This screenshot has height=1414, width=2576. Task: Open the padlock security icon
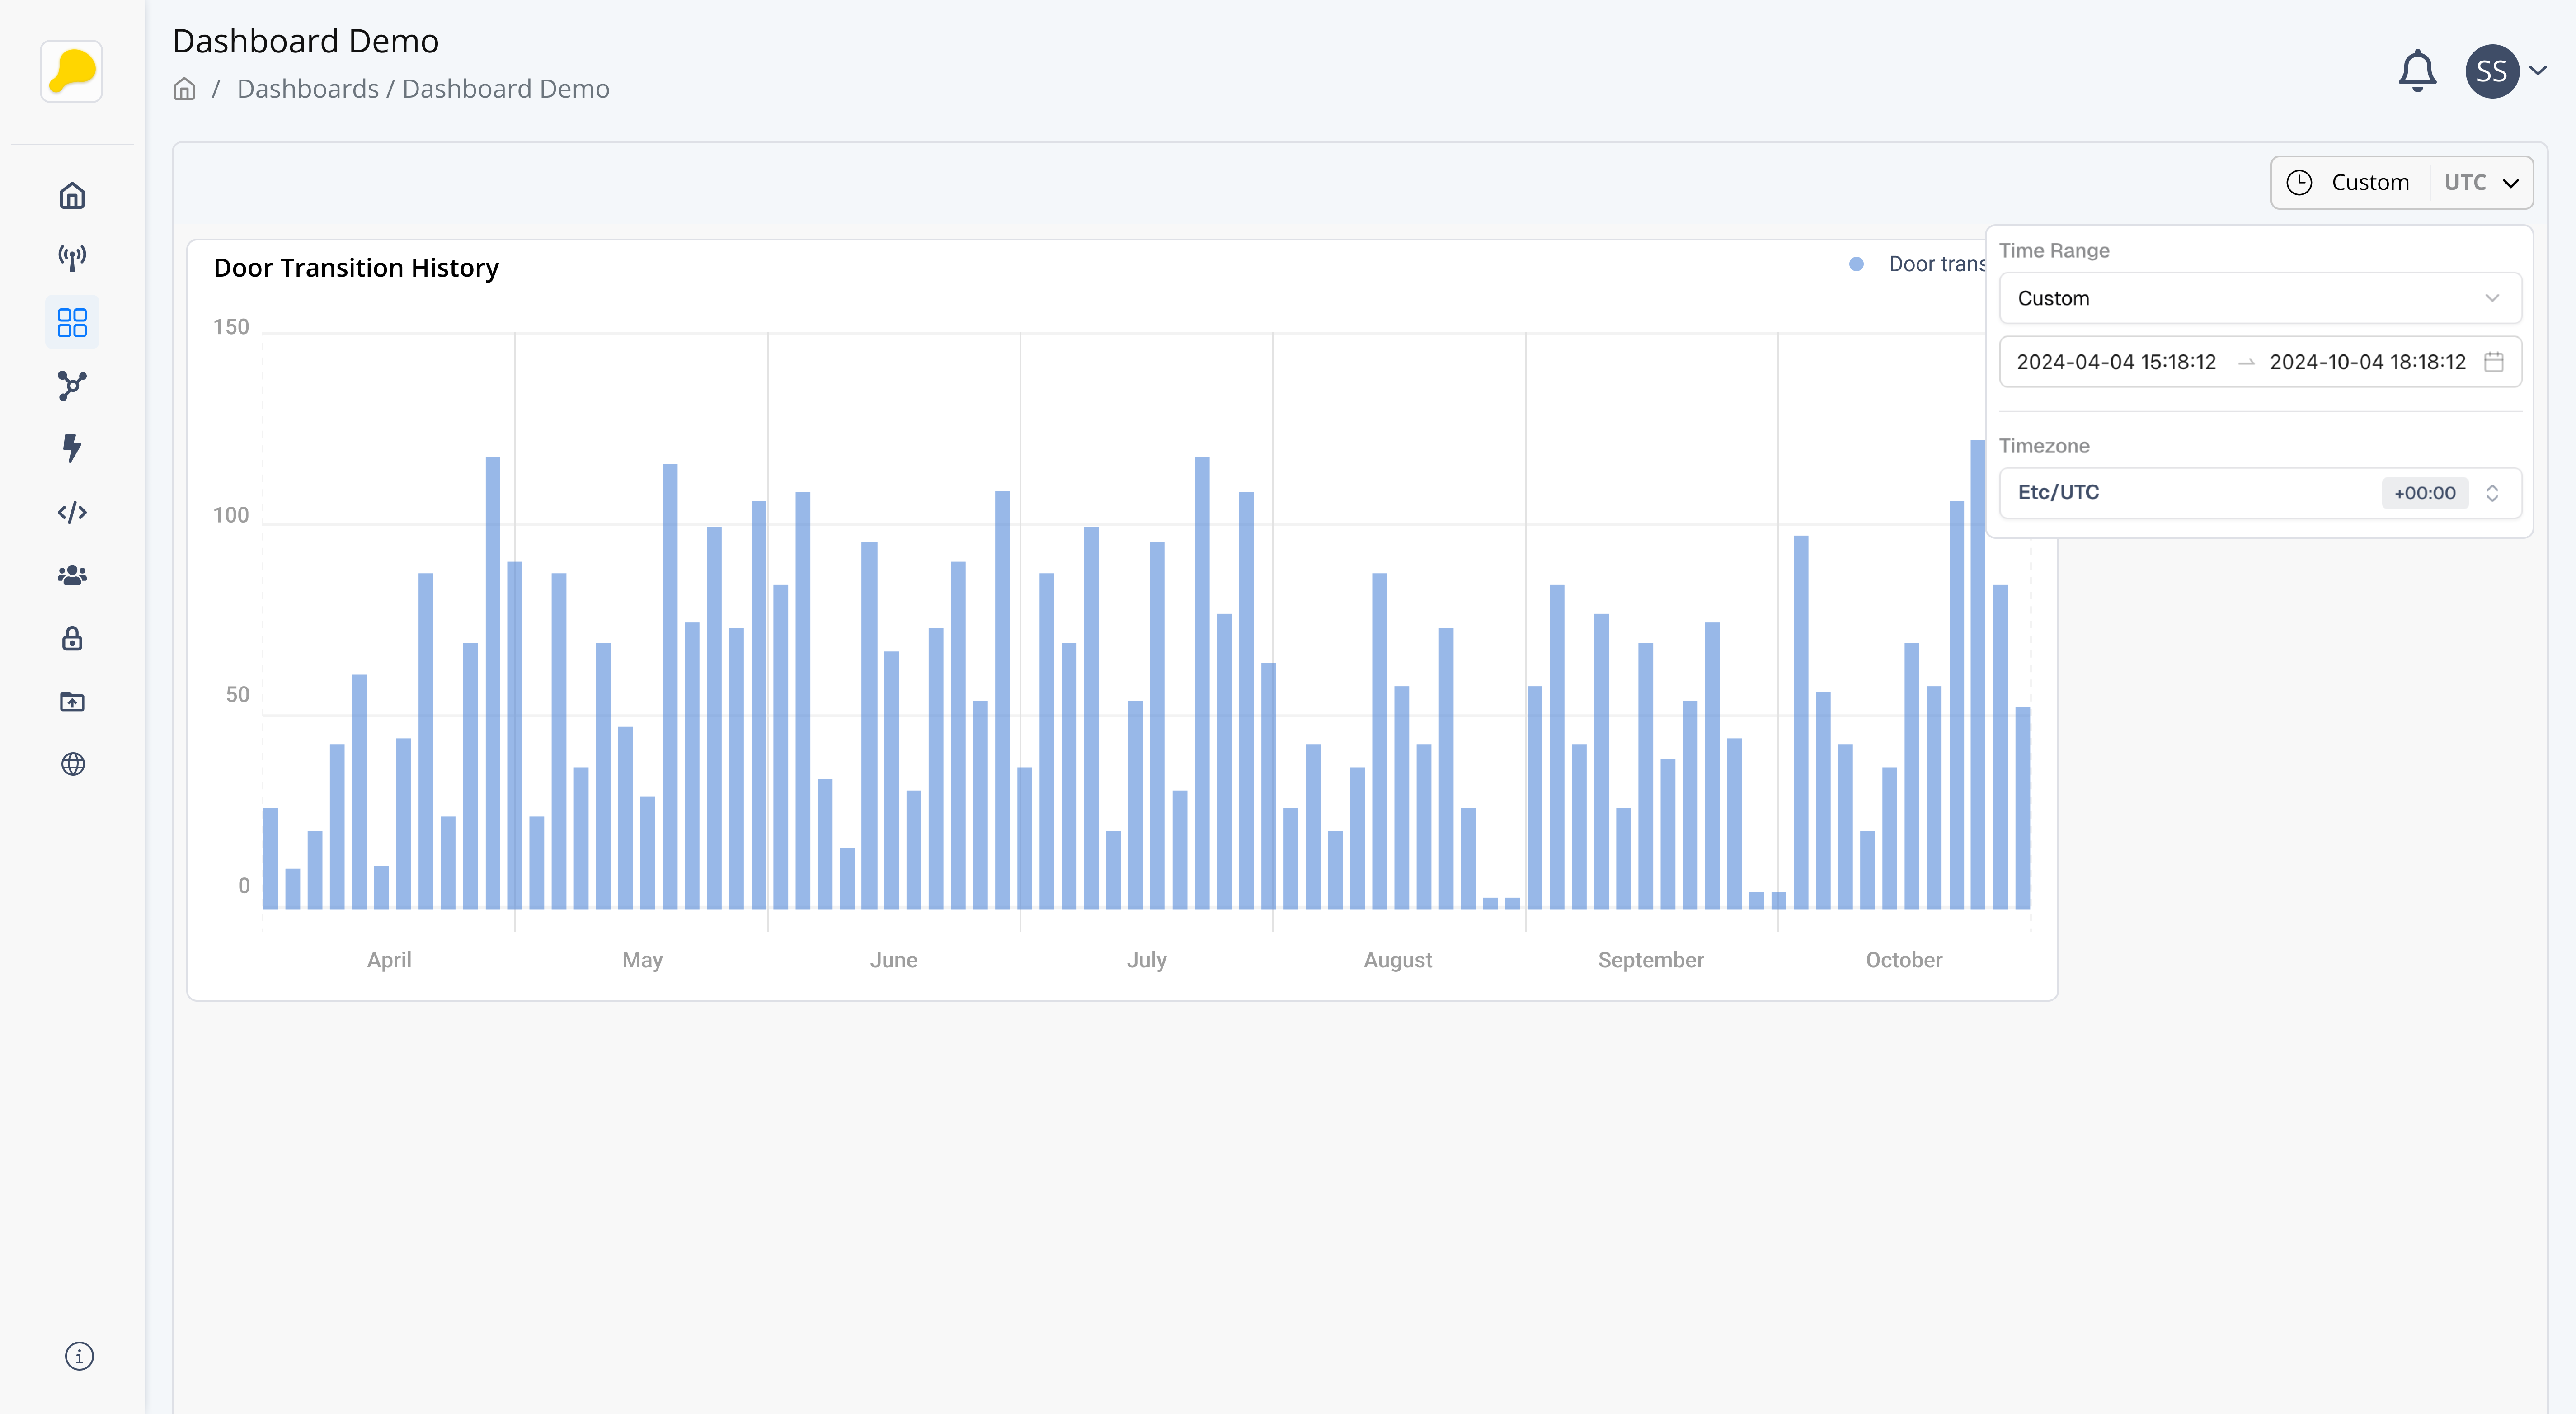tap(72, 638)
